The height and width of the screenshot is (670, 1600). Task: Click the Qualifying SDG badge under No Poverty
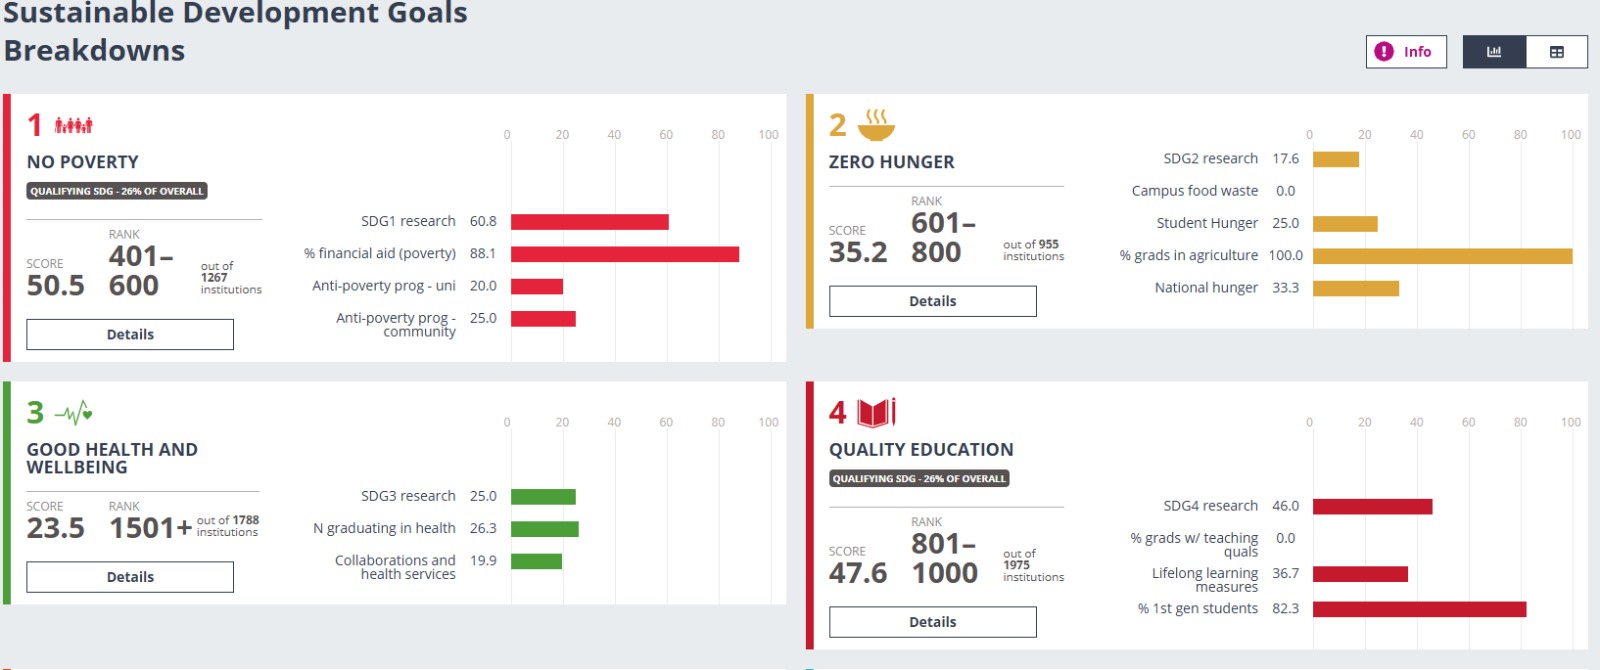point(117,191)
